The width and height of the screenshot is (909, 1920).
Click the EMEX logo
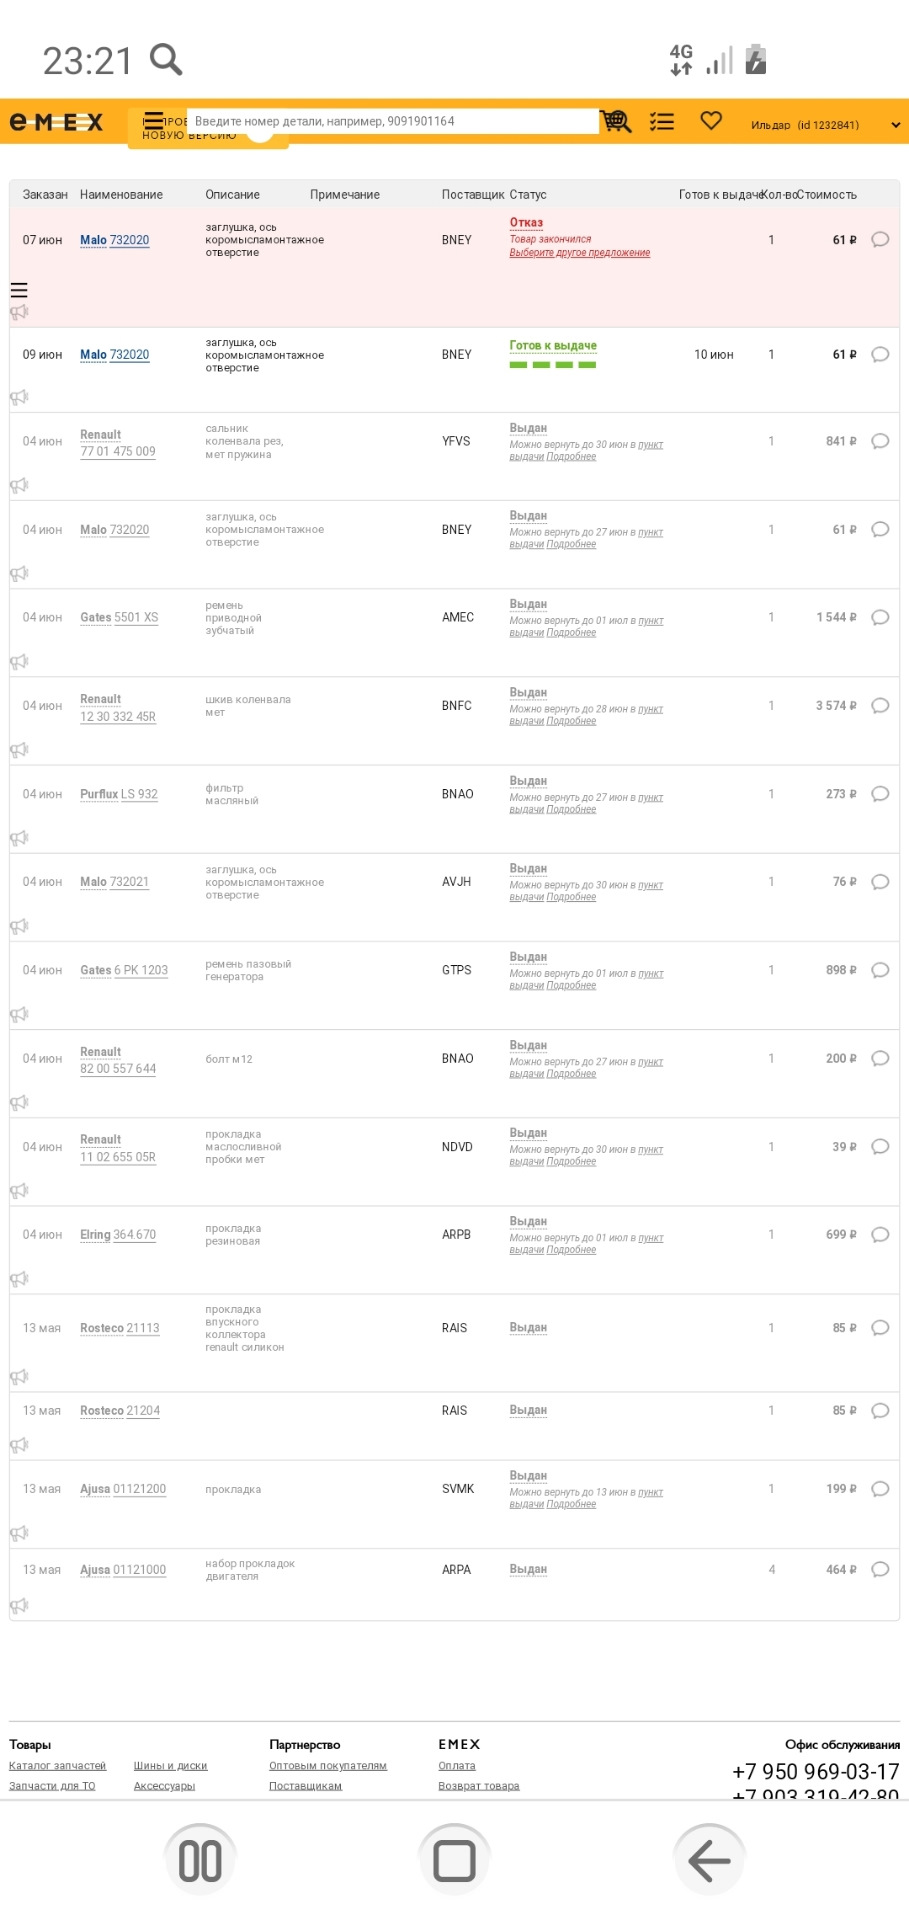point(57,122)
